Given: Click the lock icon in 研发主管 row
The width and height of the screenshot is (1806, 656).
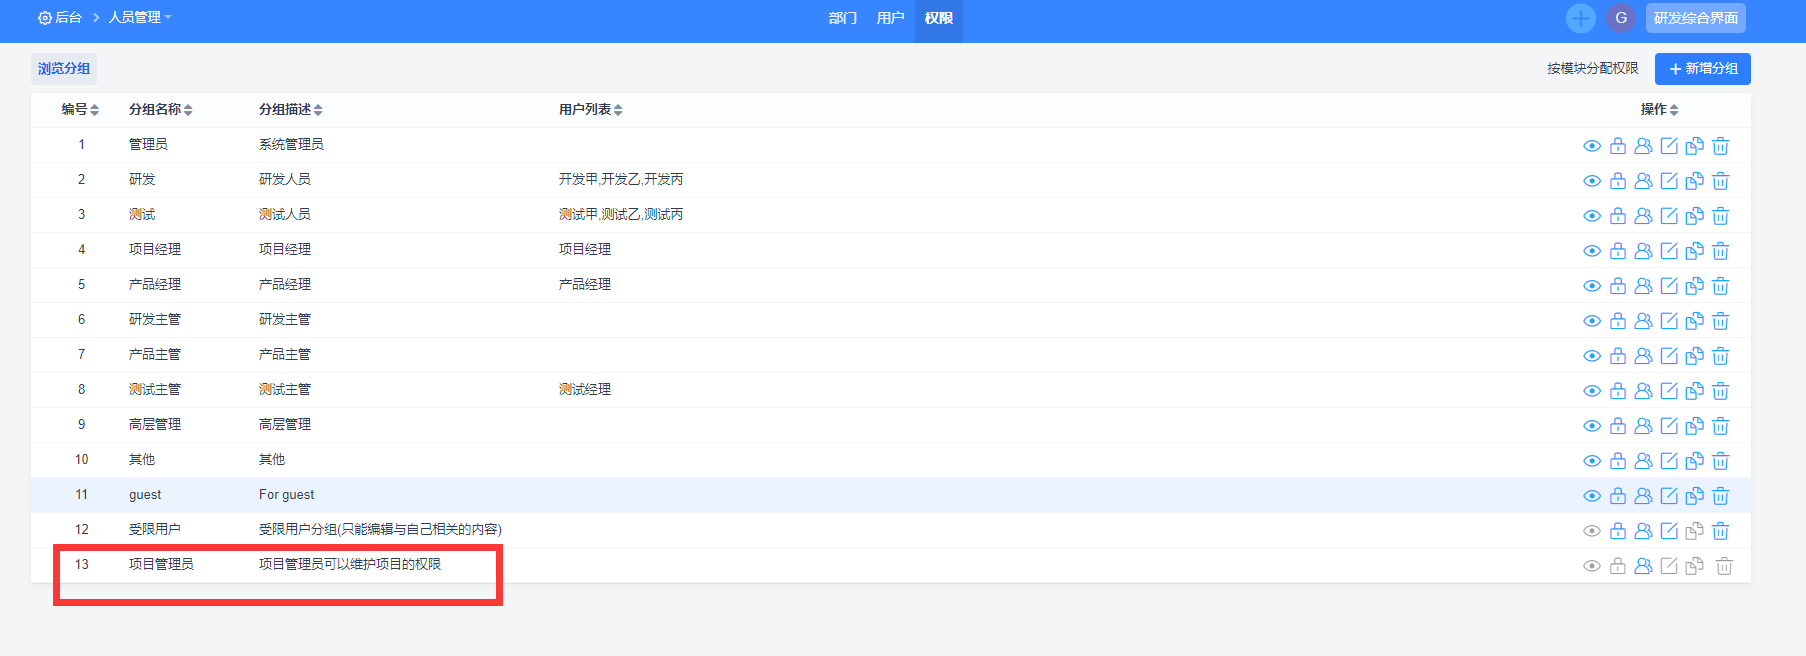Looking at the screenshot, I should 1618,321.
